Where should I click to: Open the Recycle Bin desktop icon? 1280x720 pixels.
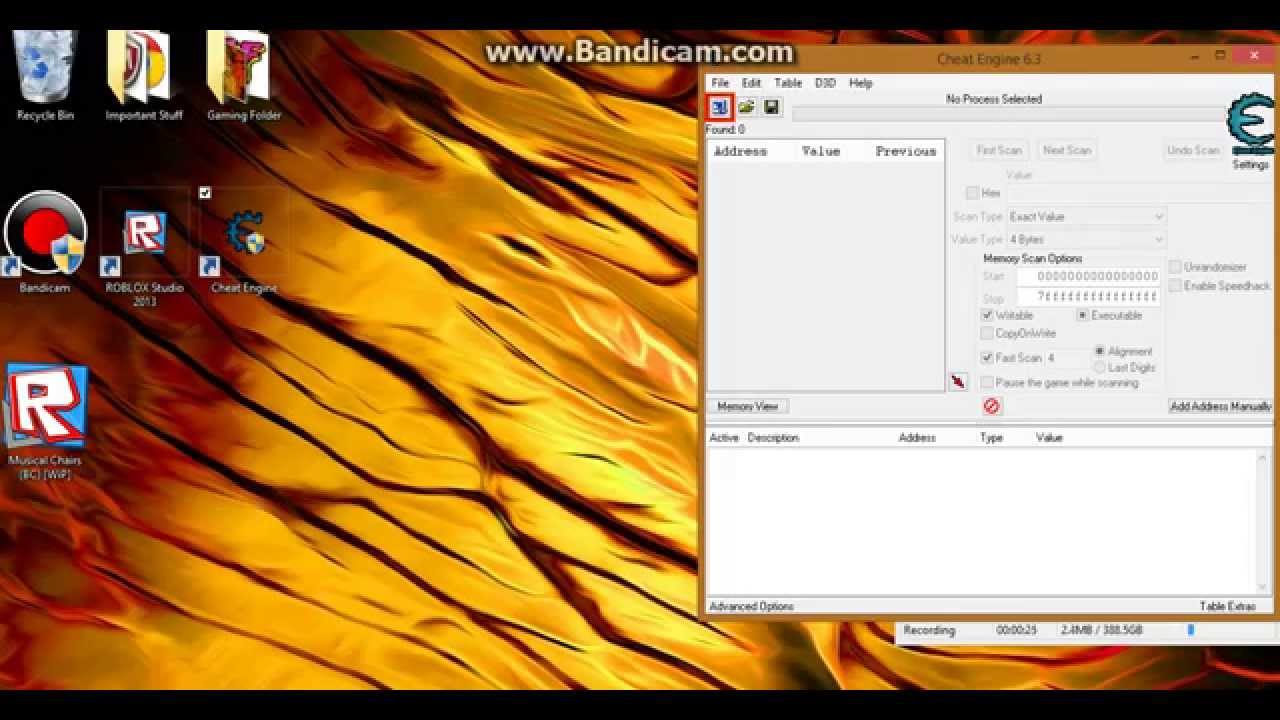coord(45,76)
